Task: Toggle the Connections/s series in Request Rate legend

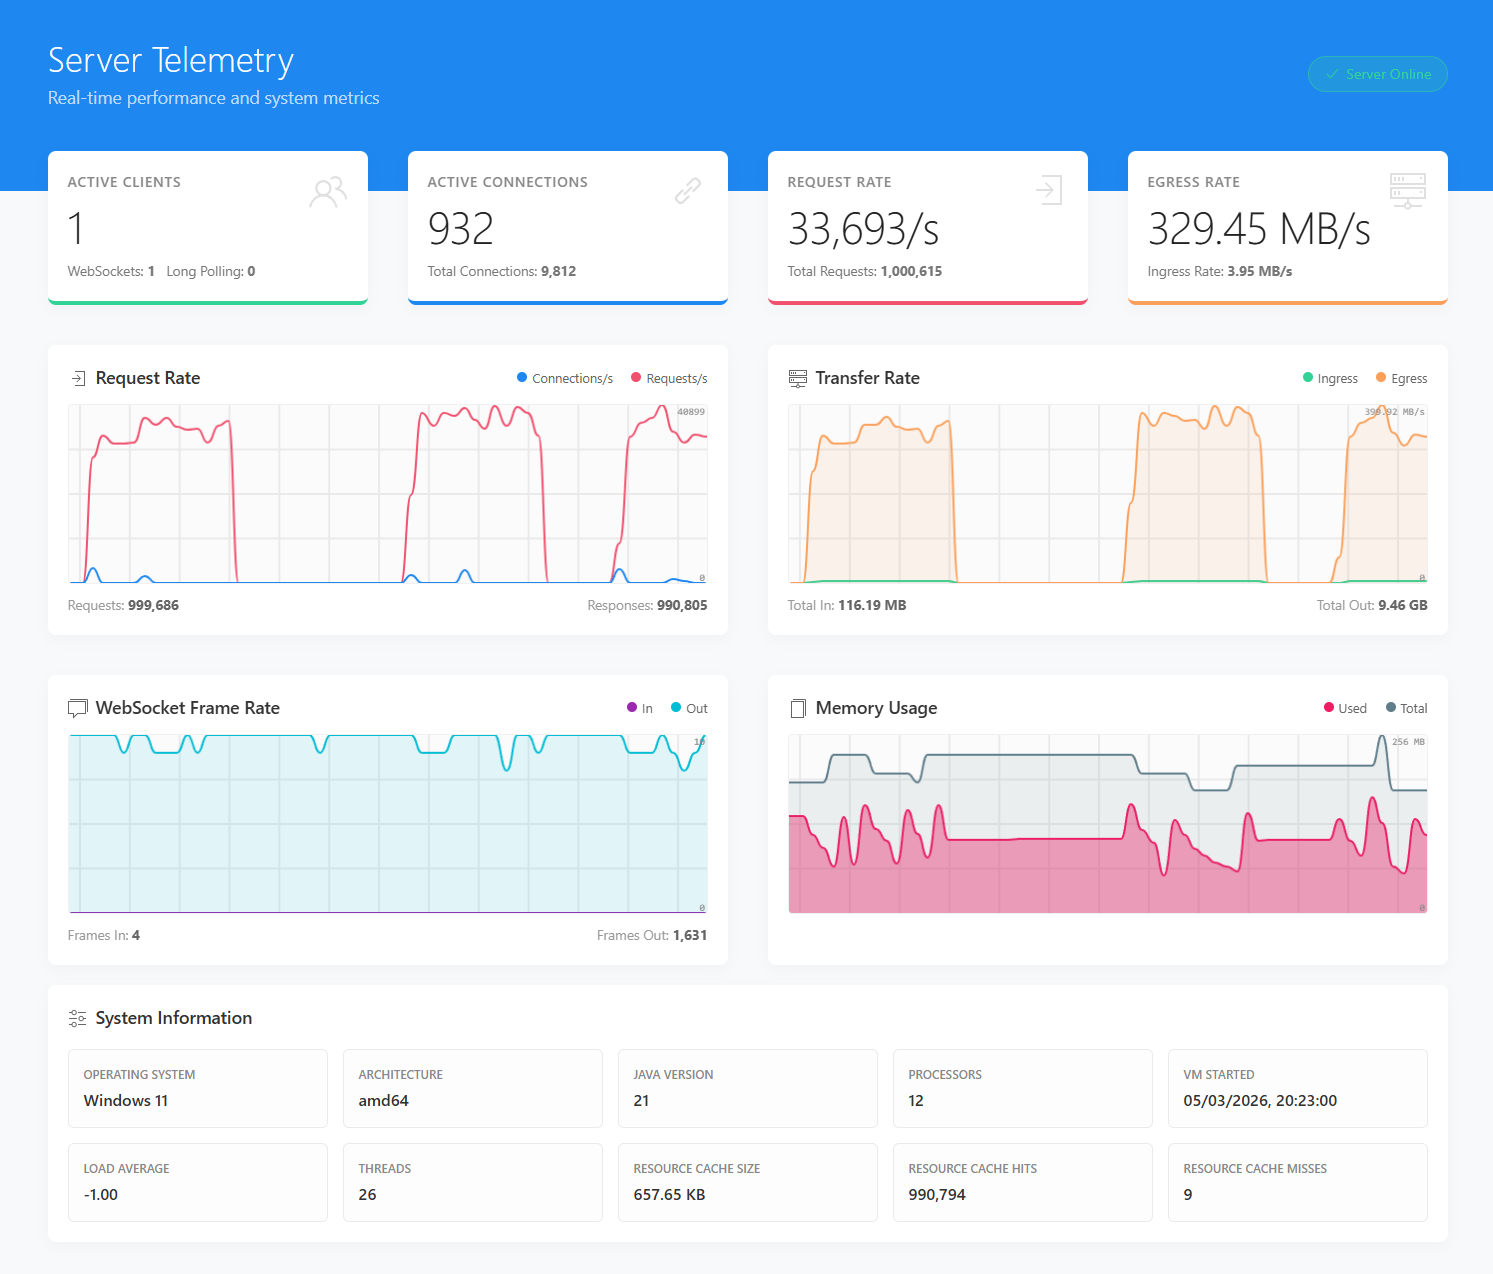Action: (x=564, y=378)
